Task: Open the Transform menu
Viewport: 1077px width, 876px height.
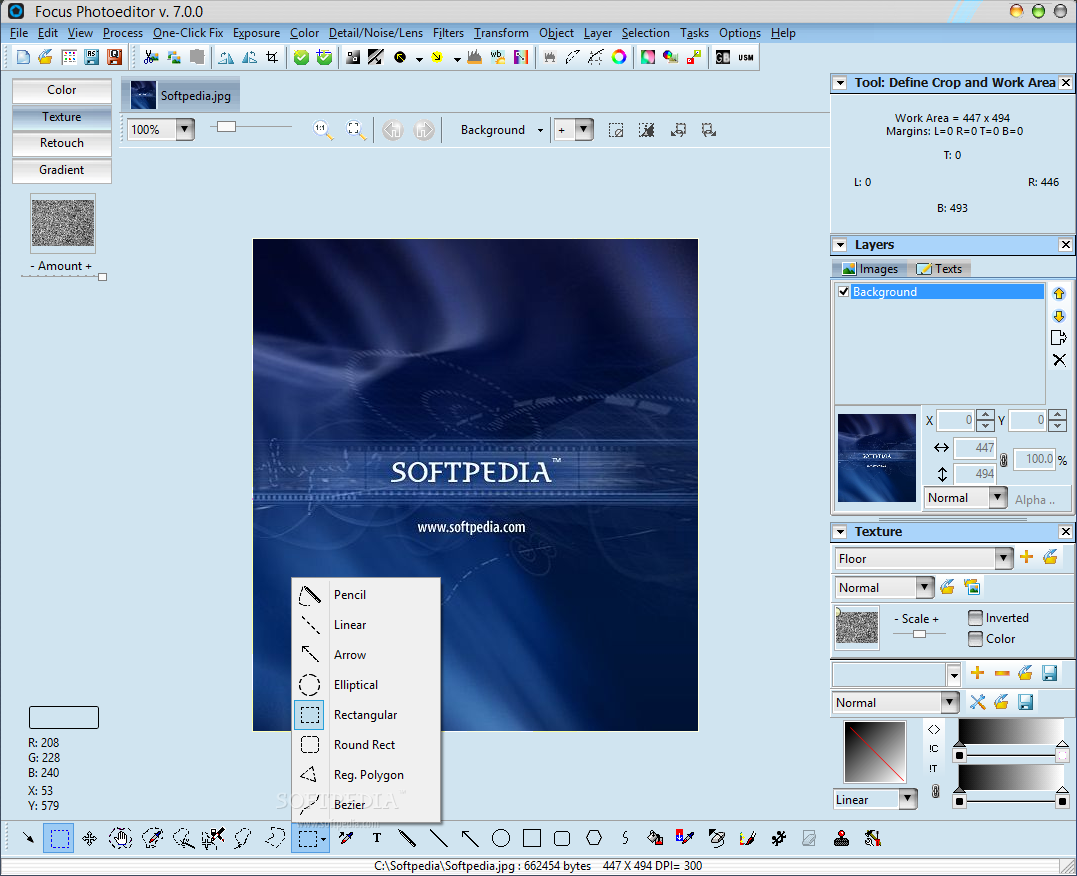Action: [x=501, y=33]
